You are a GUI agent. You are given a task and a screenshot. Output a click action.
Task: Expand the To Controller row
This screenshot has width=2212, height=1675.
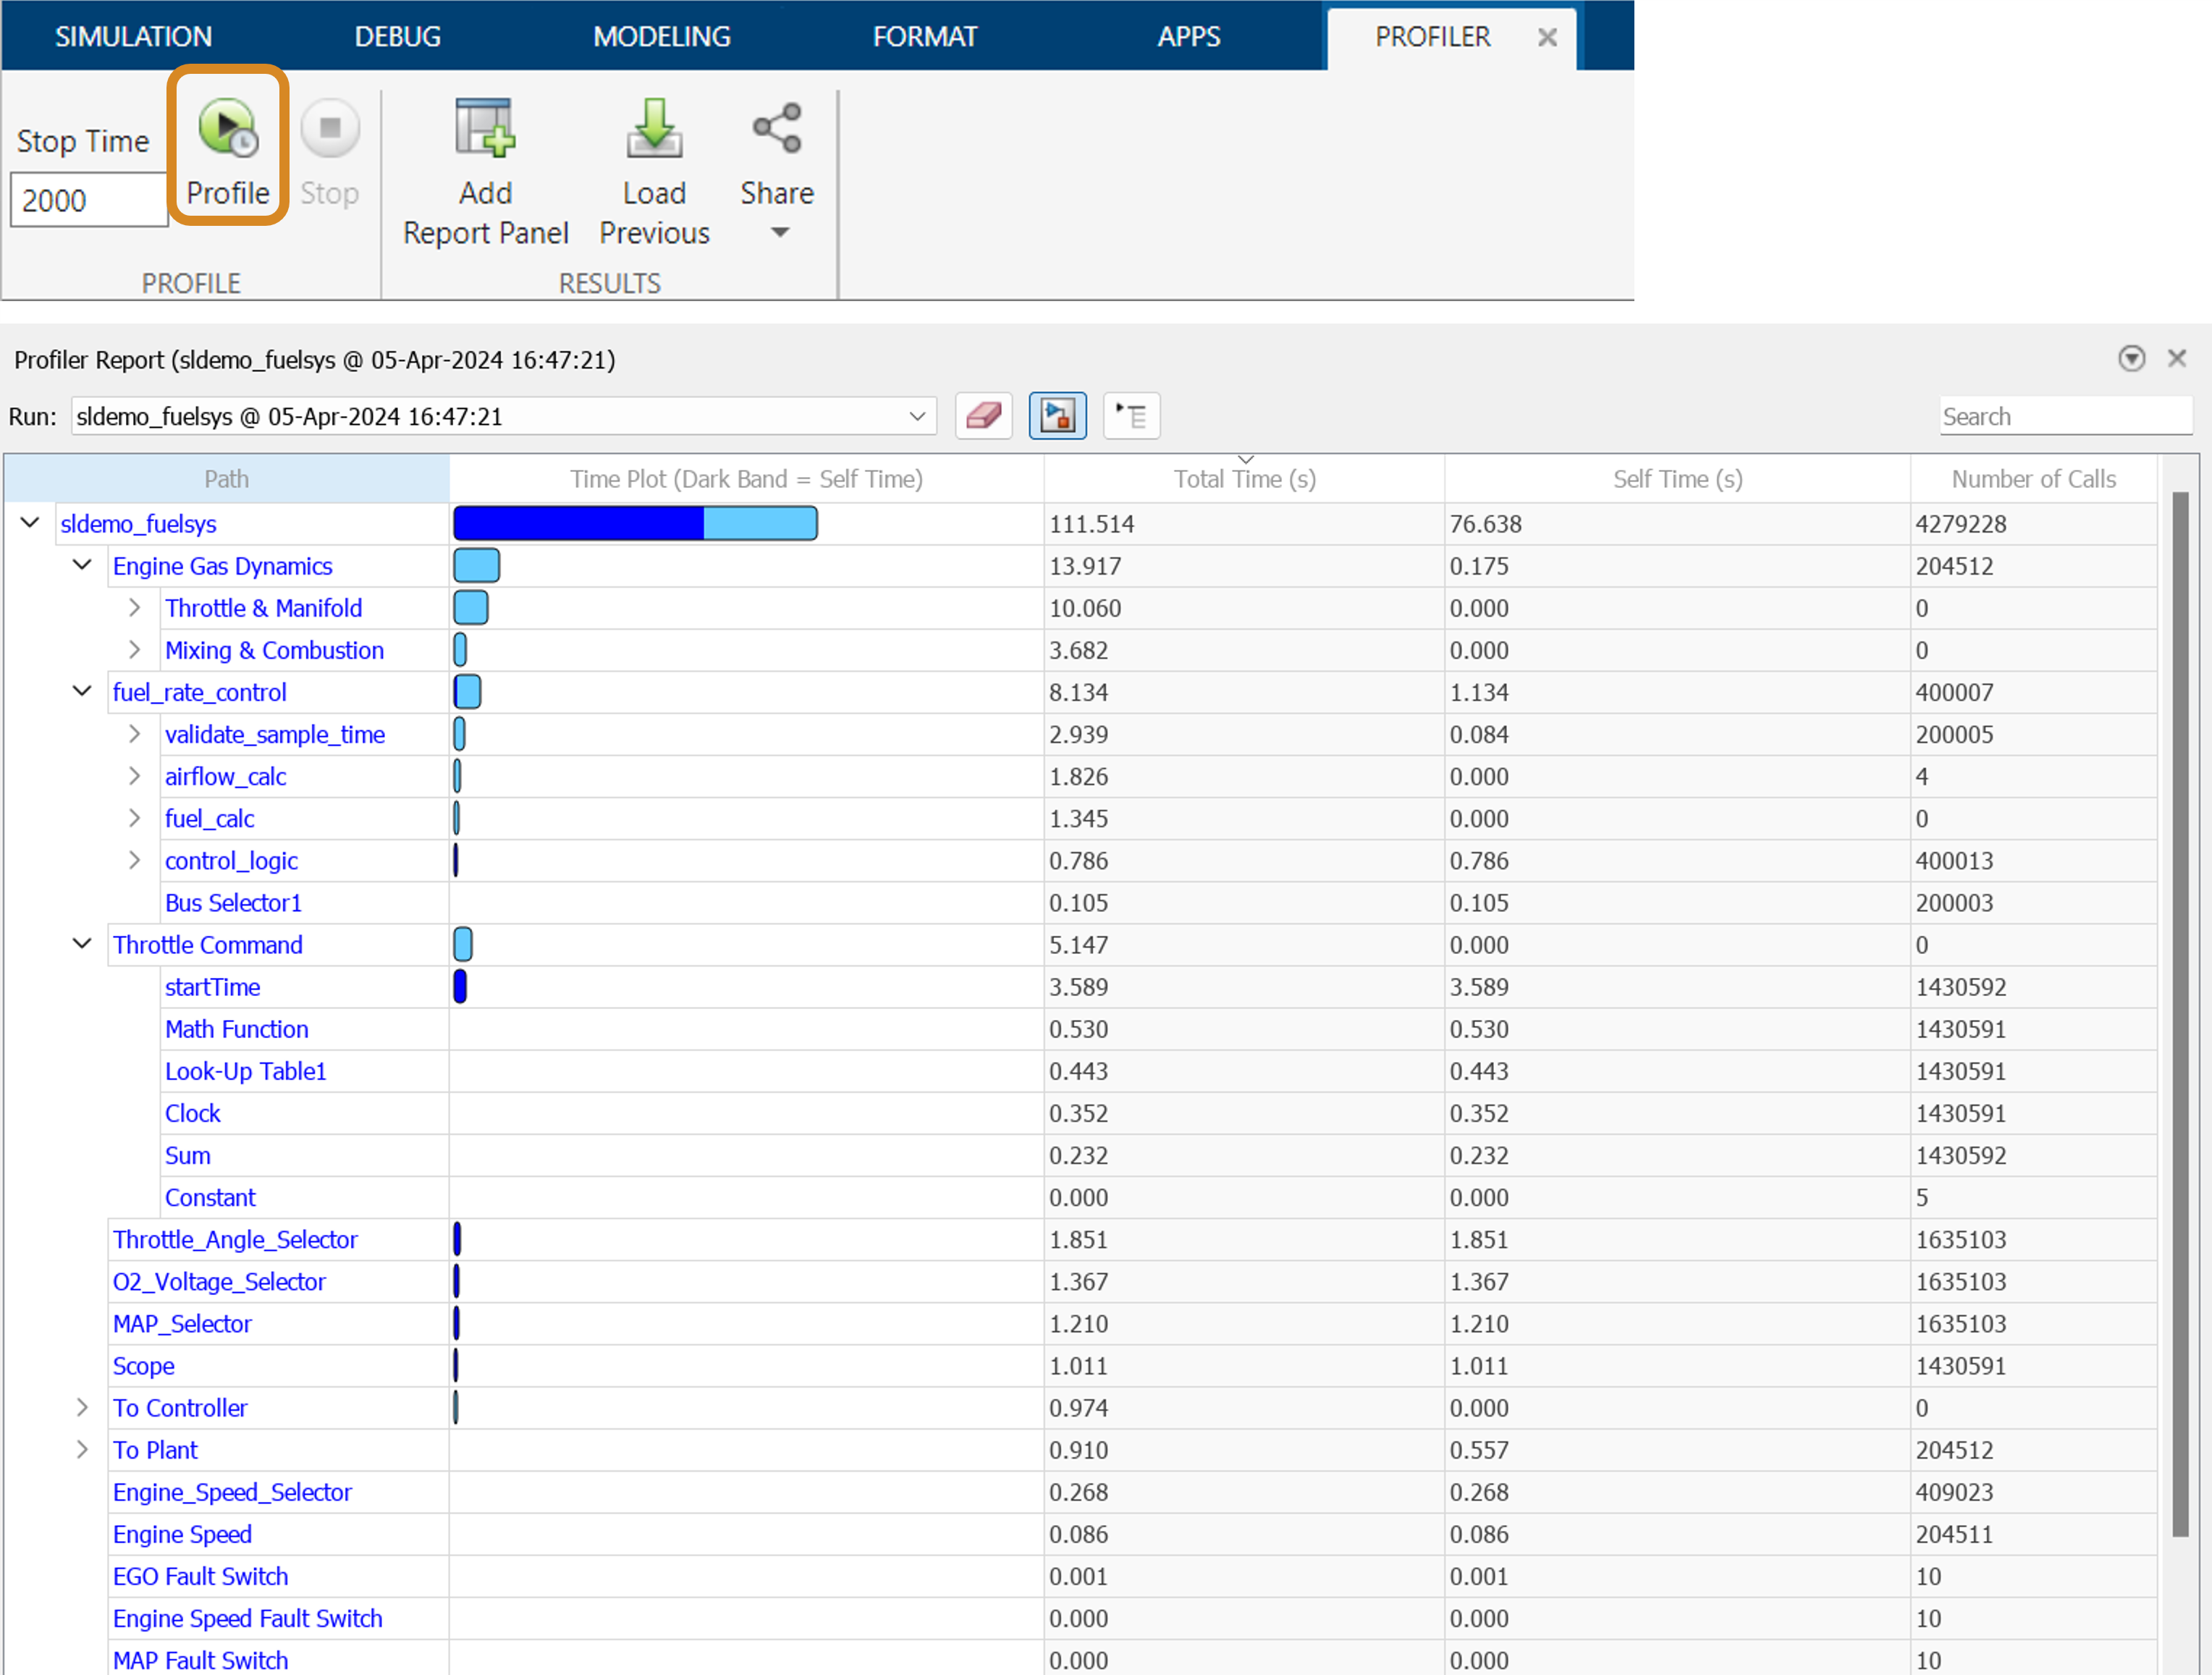83,1408
